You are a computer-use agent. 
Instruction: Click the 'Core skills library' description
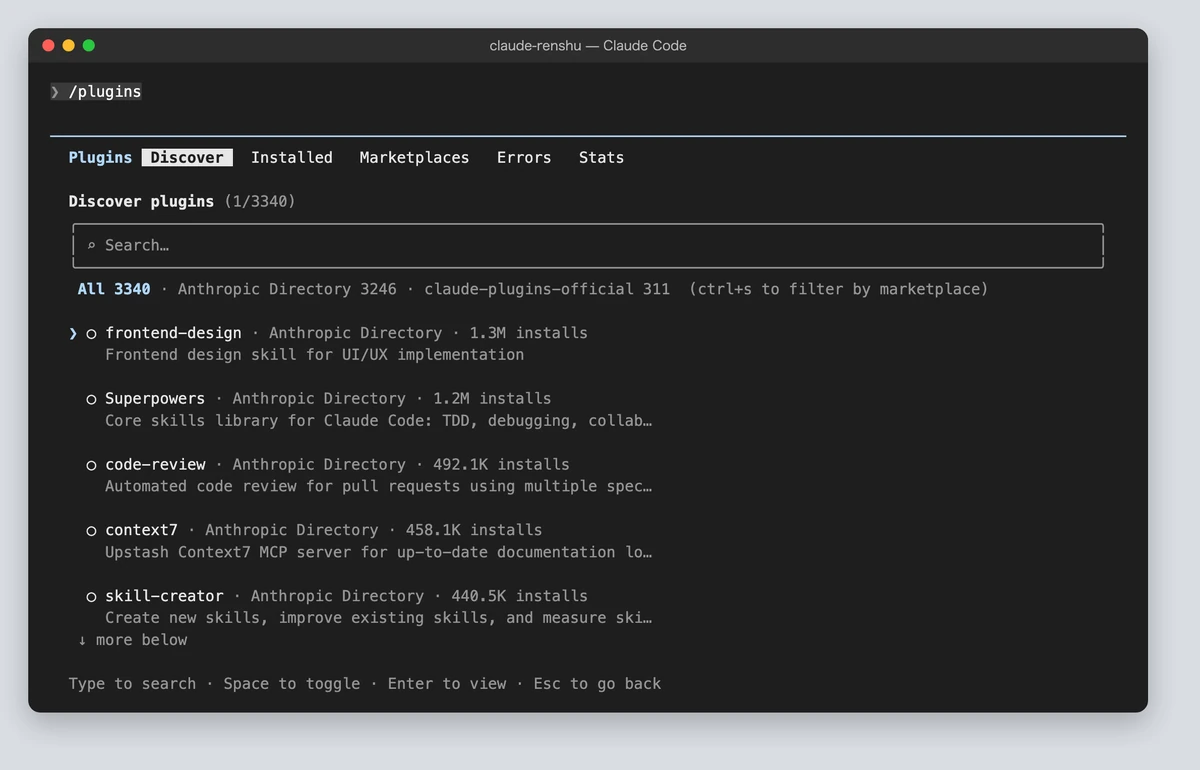tap(378, 421)
